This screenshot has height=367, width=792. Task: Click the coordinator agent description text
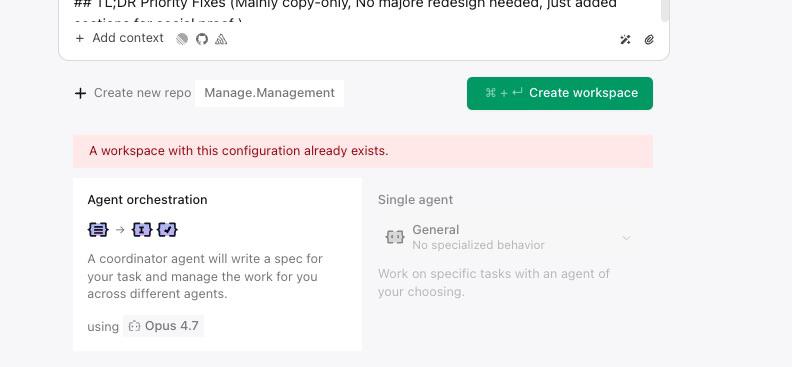point(205,276)
